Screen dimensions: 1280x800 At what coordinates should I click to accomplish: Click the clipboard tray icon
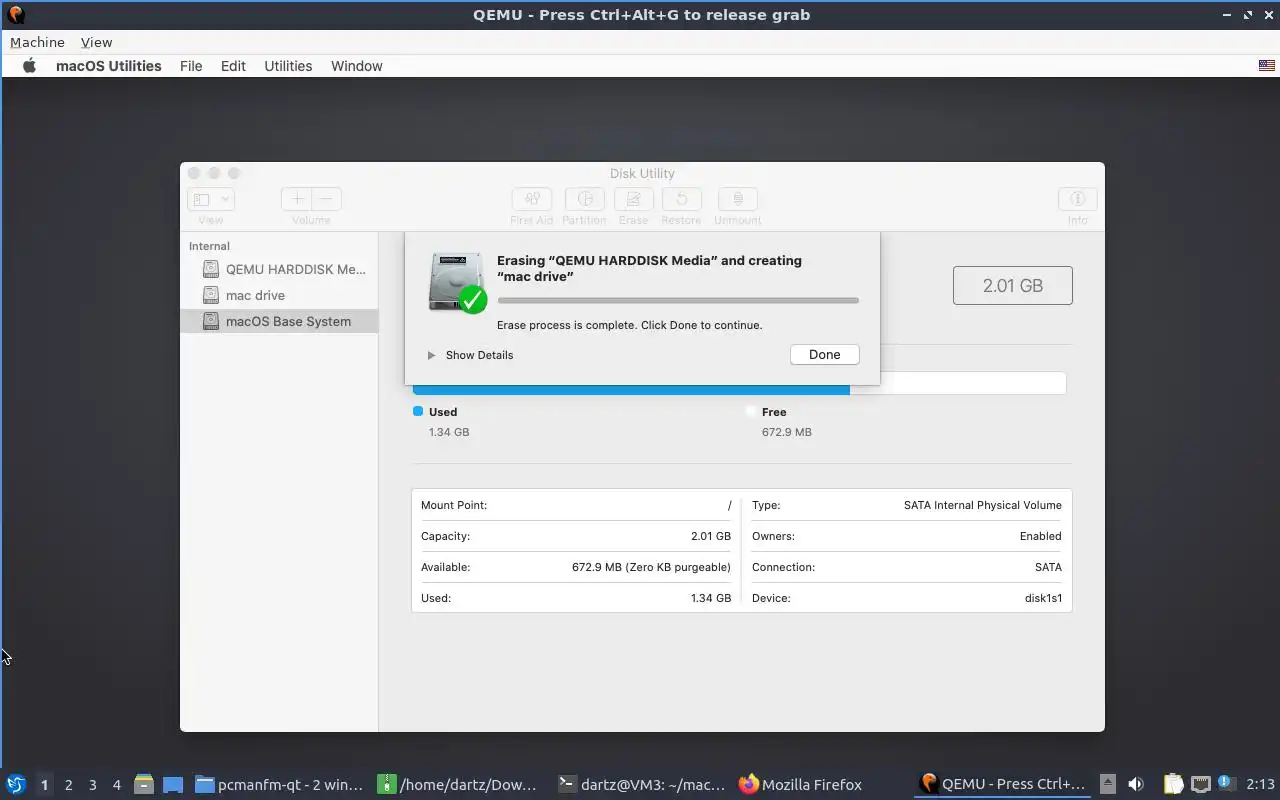(1173, 784)
